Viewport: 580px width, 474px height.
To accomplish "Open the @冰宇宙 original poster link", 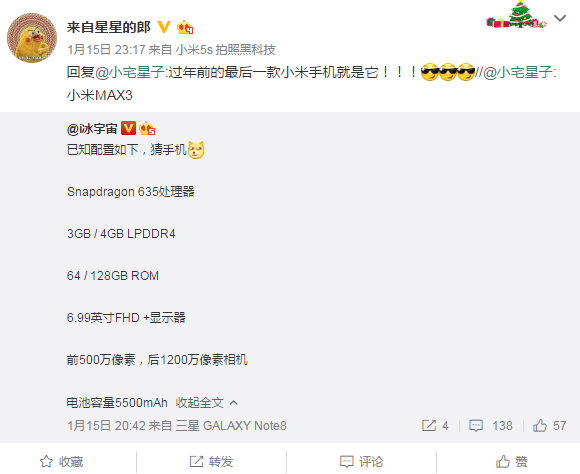I will pos(92,129).
